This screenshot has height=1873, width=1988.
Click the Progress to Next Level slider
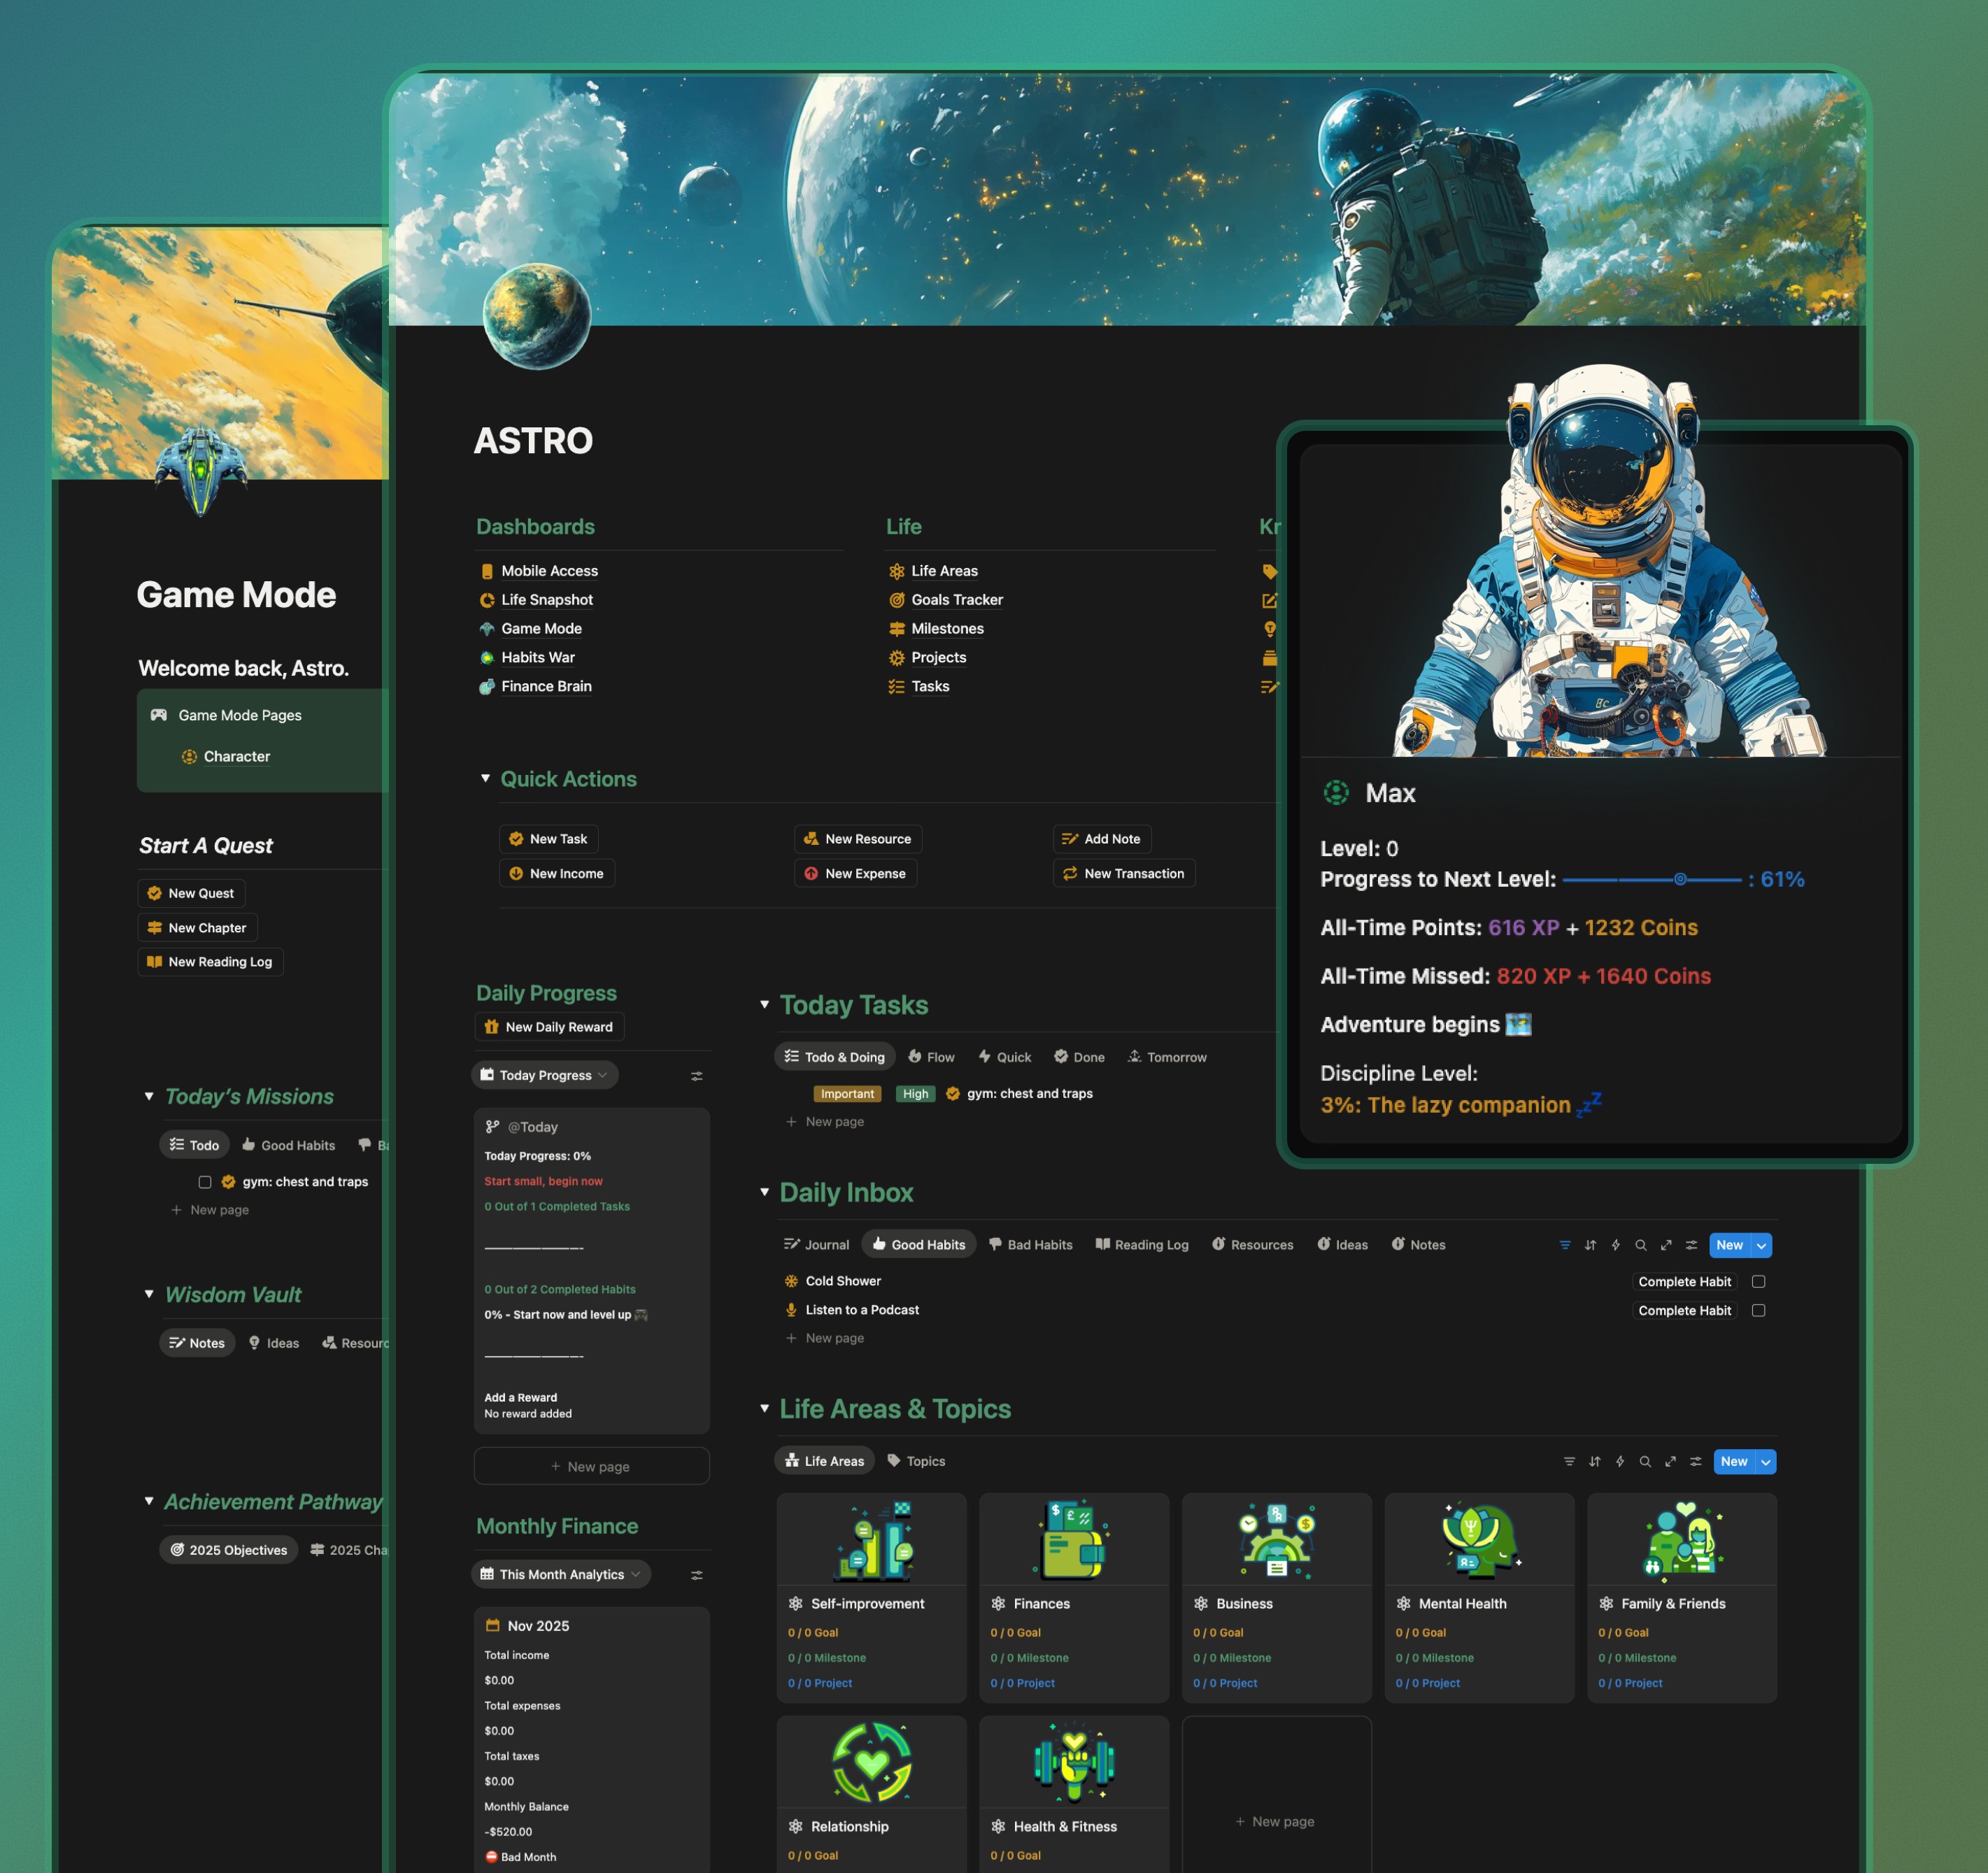[1652, 879]
